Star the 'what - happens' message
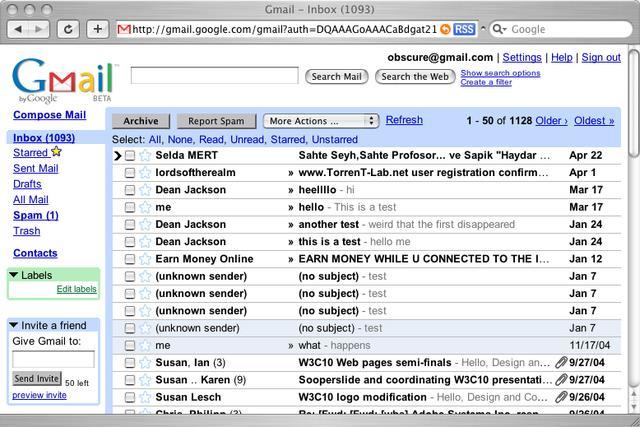This screenshot has height=427, width=640. click(x=145, y=345)
